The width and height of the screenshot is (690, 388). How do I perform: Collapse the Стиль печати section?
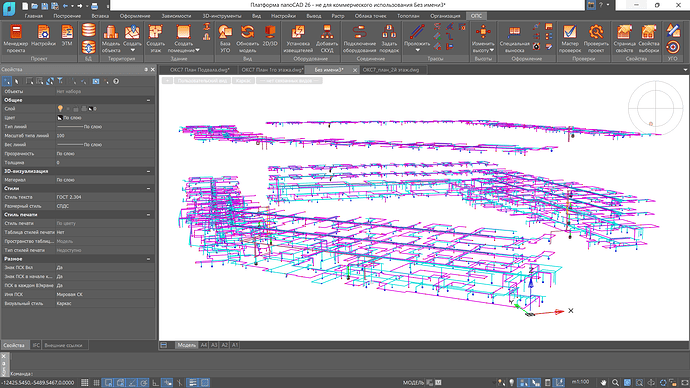click(148, 215)
